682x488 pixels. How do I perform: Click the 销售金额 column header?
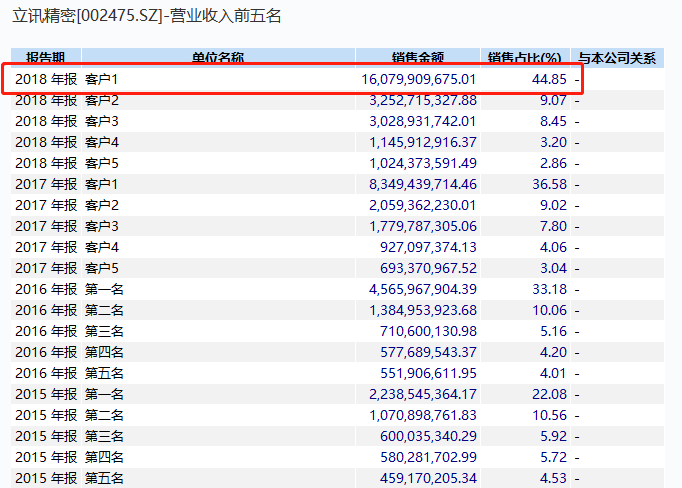(418, 58)
